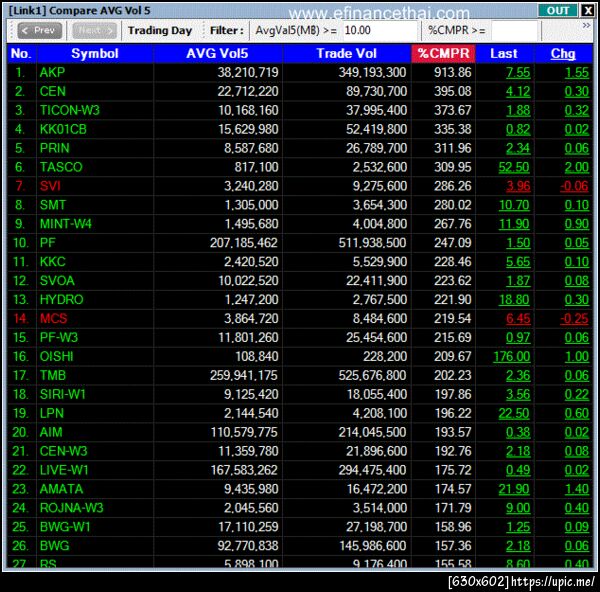Click AIM trade volume 214,045,500
Screen dimensions: 600x592
tap(372, 432)
